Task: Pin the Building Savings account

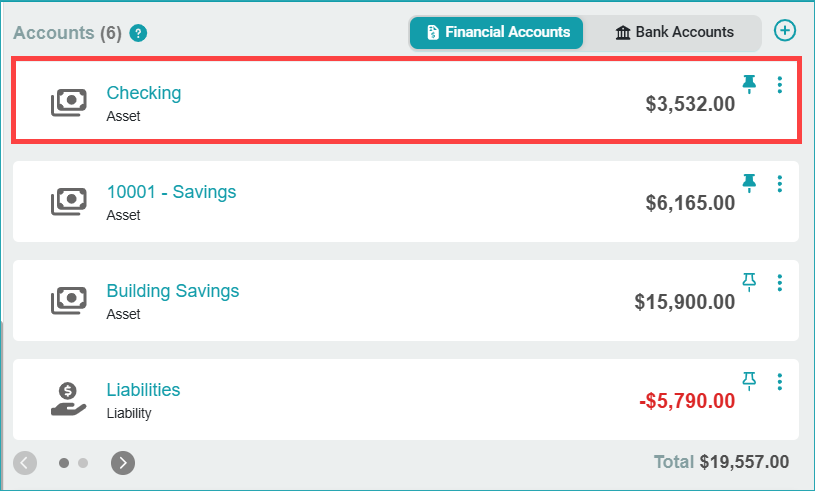Action: (749, 282)
